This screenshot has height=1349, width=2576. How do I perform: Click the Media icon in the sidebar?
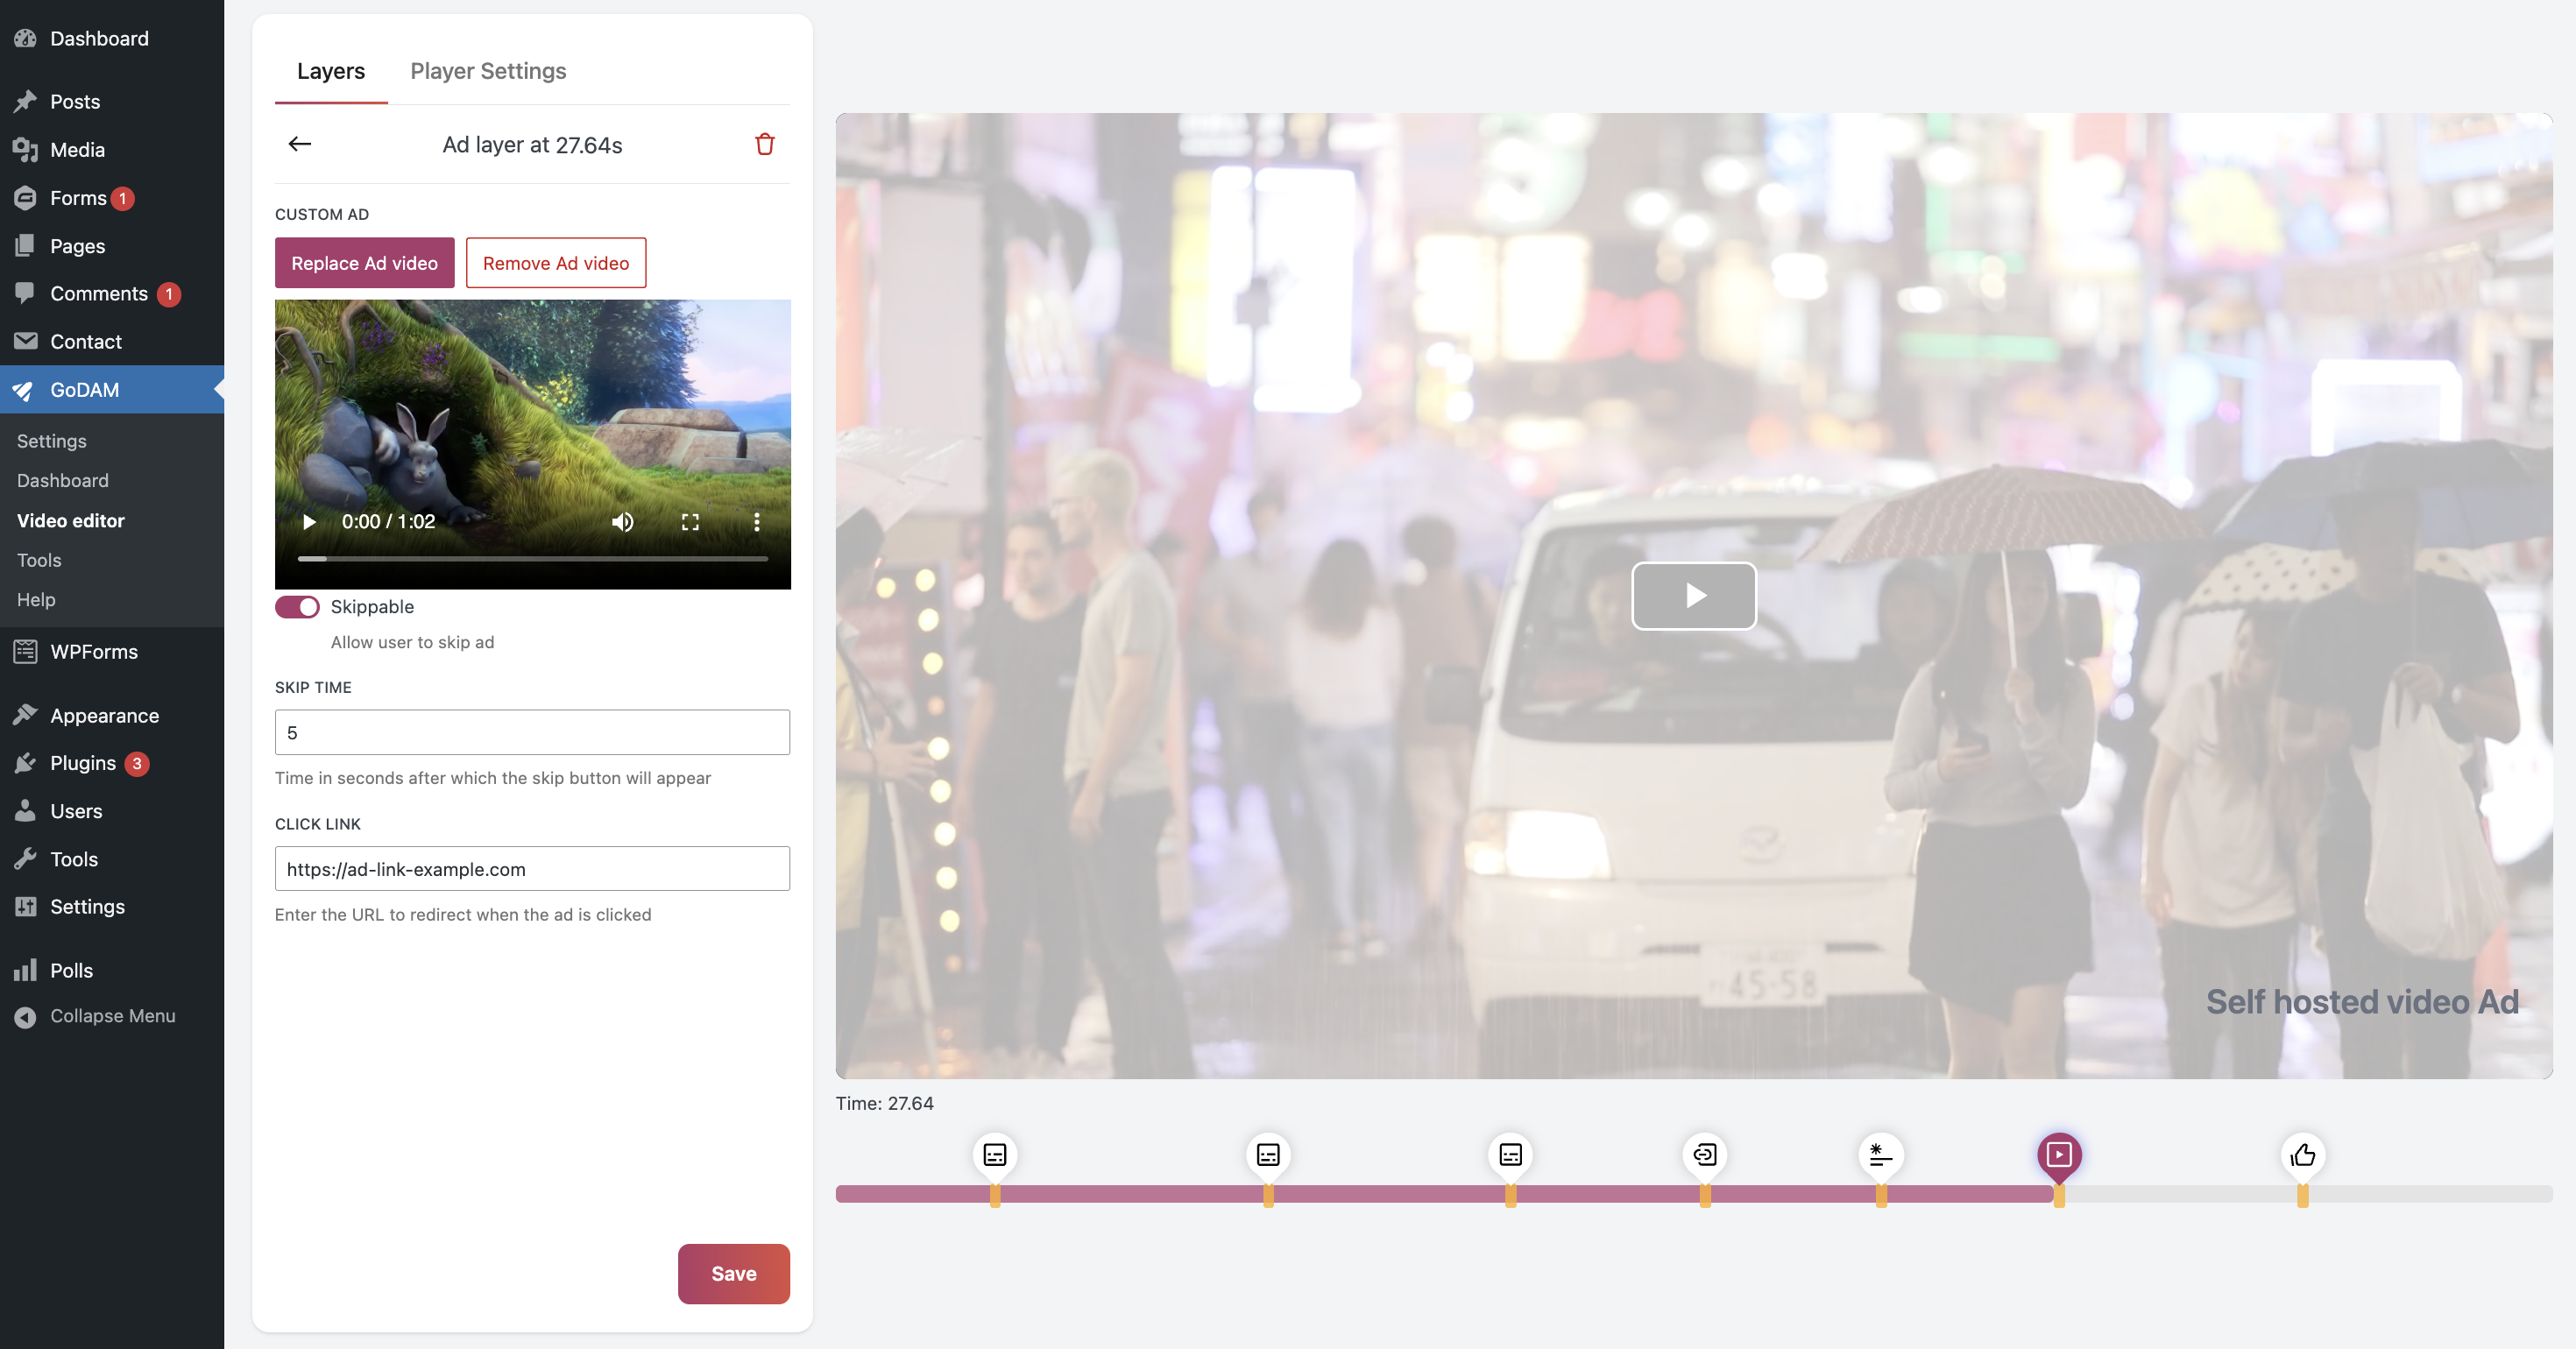pyautogui.click(x=26, y=150)
